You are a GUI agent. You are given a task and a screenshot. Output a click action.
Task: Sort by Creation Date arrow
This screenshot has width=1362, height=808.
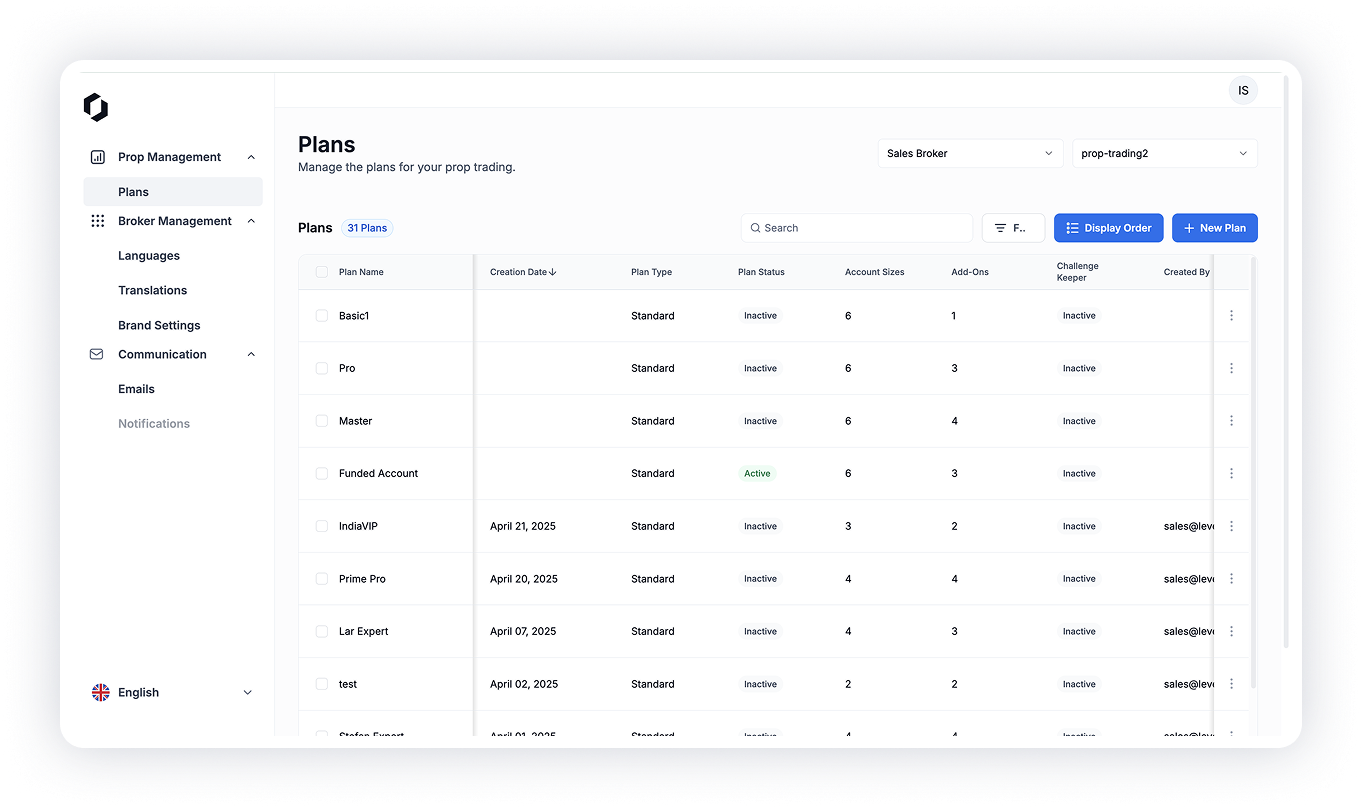click(553, 272)
